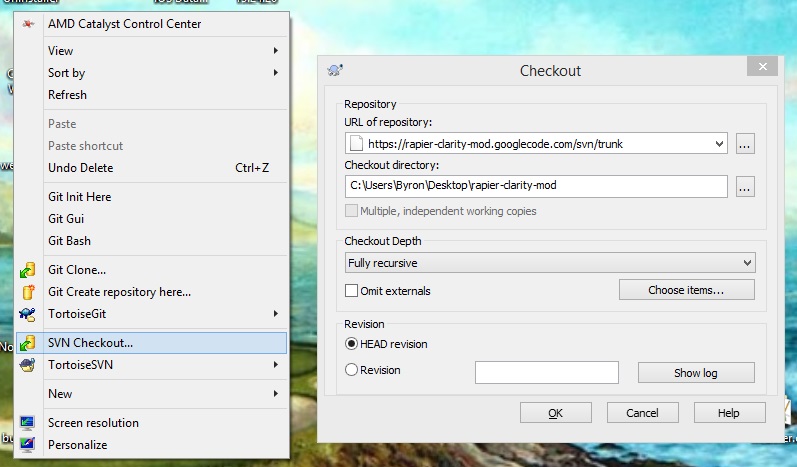Expand the View submenu

(x=275, y=50)
